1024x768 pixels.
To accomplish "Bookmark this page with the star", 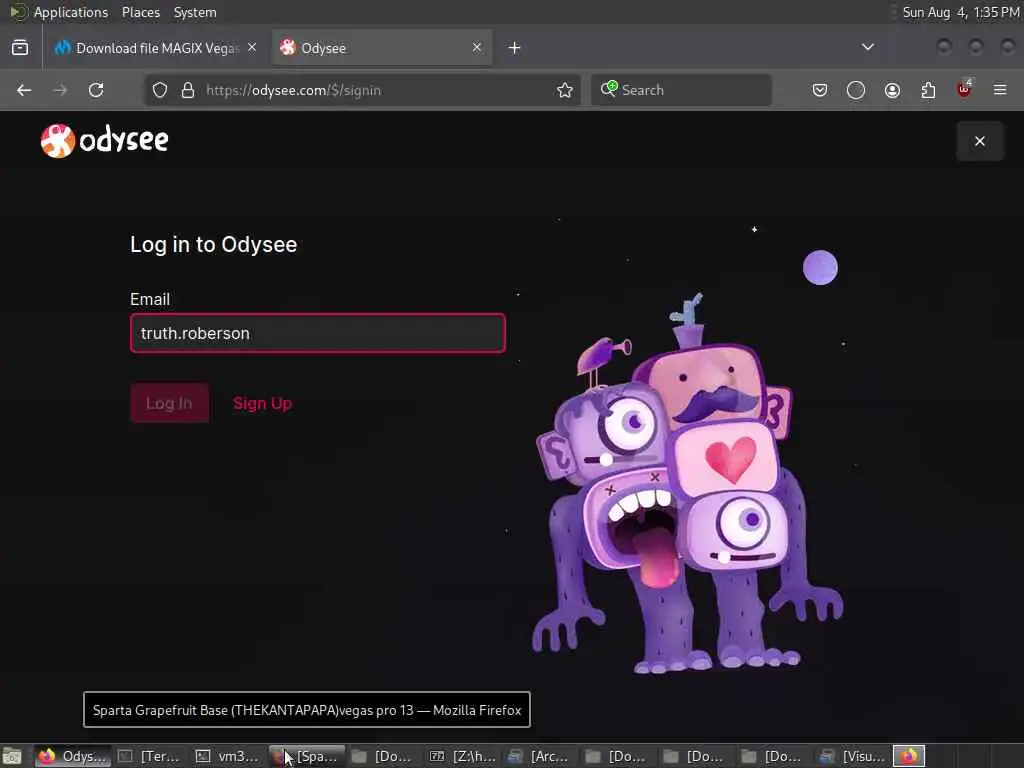I will [565, 90].
